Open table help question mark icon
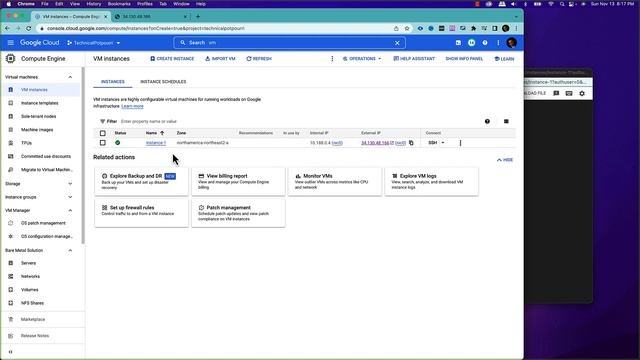Viewport: 640px width, 360px height. [487, 121]
